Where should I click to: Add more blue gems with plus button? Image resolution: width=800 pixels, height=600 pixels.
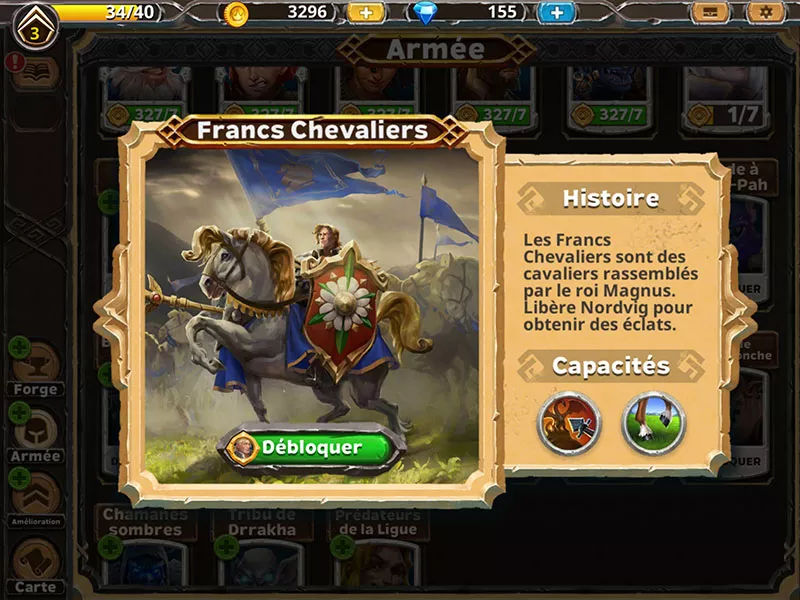(x=557, y=13)
